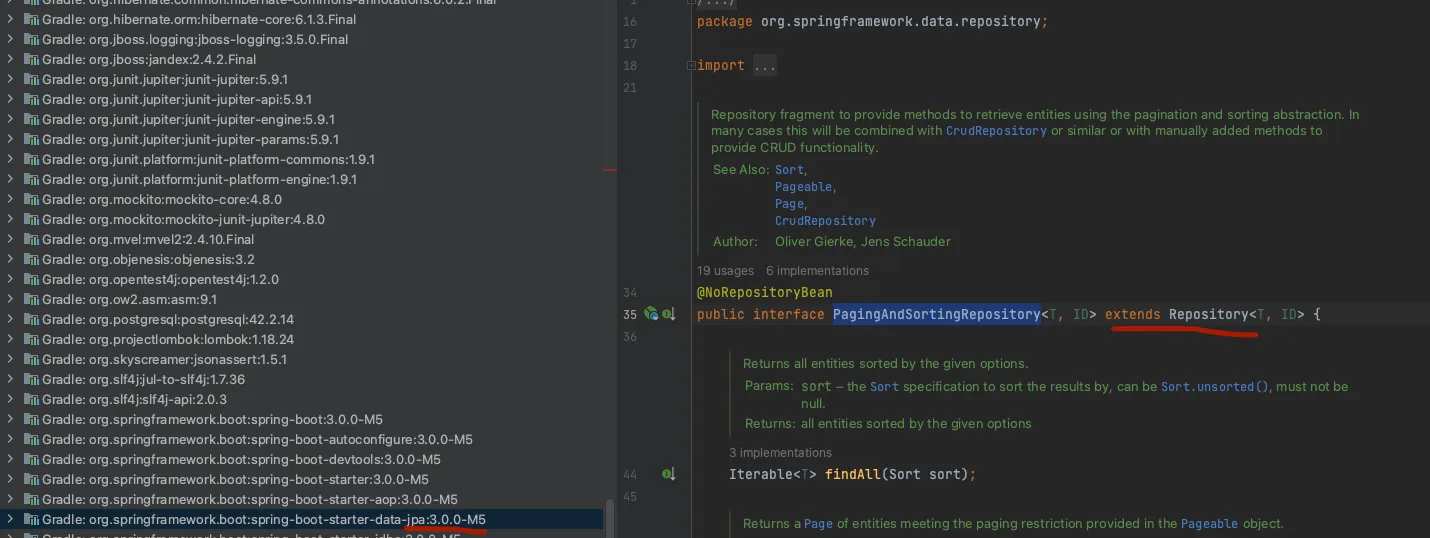
Task: Open the Sort link under See Also
Action: pyautogui.click(x=789, y=170)
